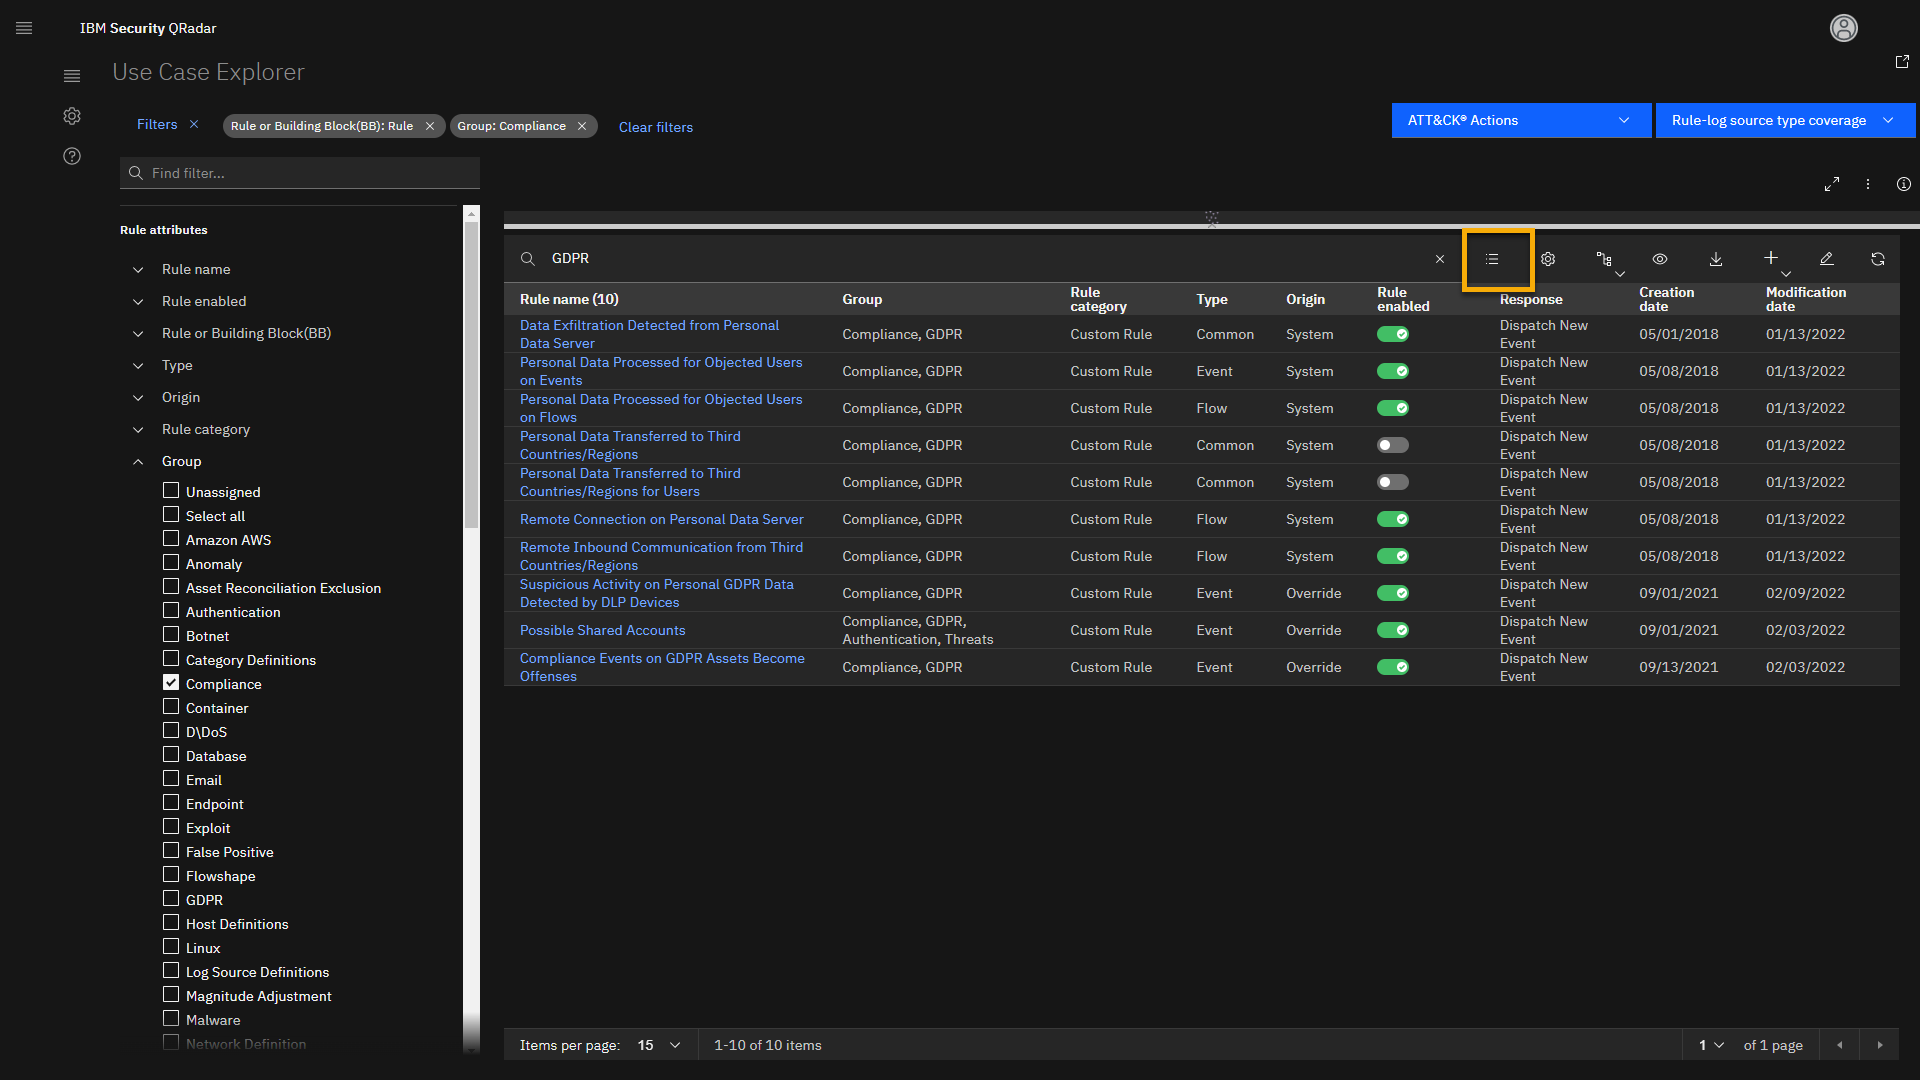Open help question mark icon in sidebar
The height and width of the screenshot is (1080, 1920).
(72, 156)
